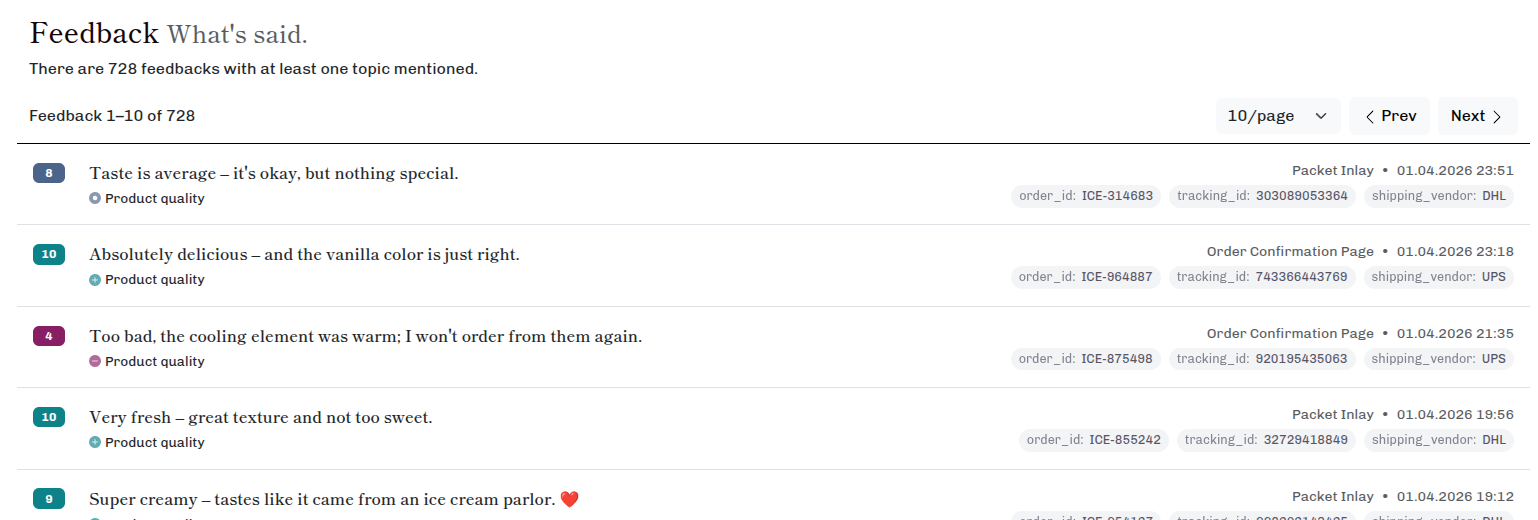Click the score 4 badge
The height and width of the screenshot is (520, 1538).
point(49,336)
